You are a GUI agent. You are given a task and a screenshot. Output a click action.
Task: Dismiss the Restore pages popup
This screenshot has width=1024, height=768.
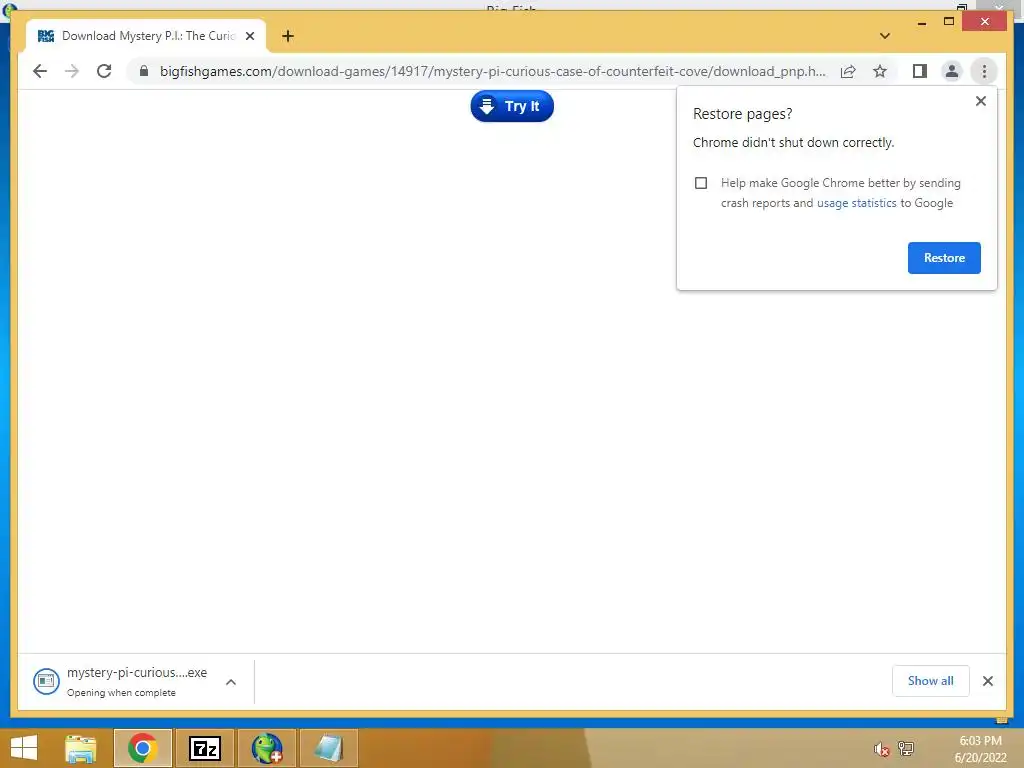pos(980,101)
